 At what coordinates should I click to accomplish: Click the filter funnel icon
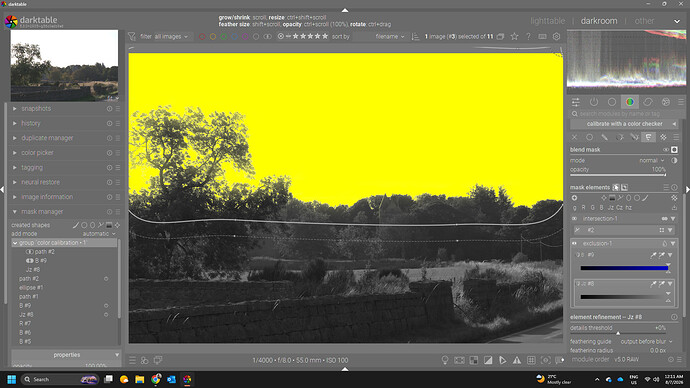point(132,37)
